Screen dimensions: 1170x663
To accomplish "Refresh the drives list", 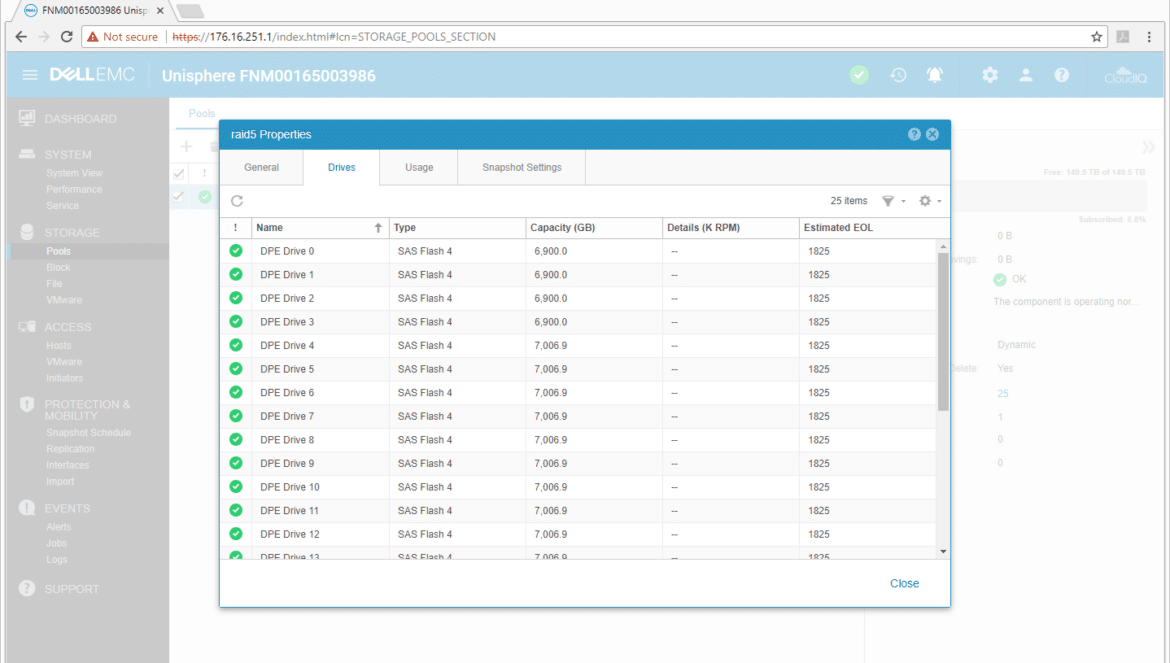I will coord(237,201).
